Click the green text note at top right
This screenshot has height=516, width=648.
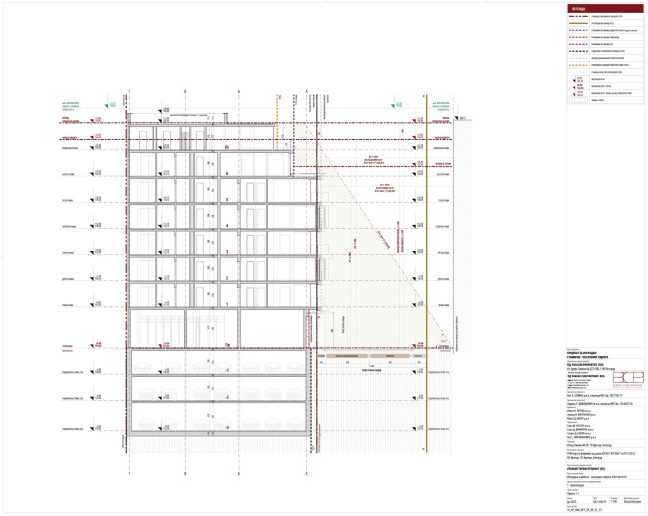(x=440, y=106)
